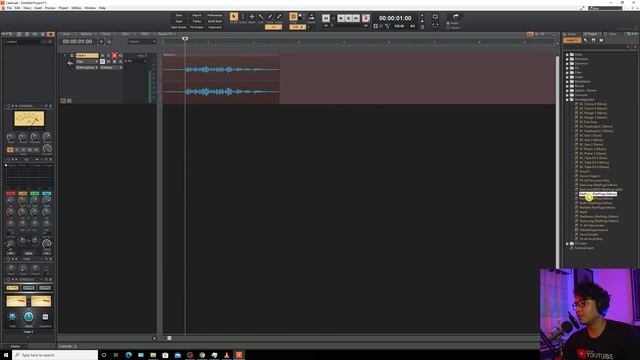The image size is (640, 360).
Task: Toggle the ProChannel Compressor power button
Action: (x=8, y=106)
